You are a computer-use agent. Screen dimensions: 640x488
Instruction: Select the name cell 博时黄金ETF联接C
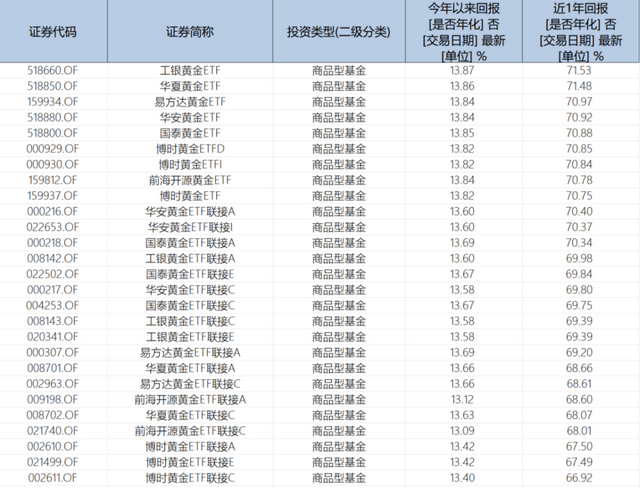190,477
